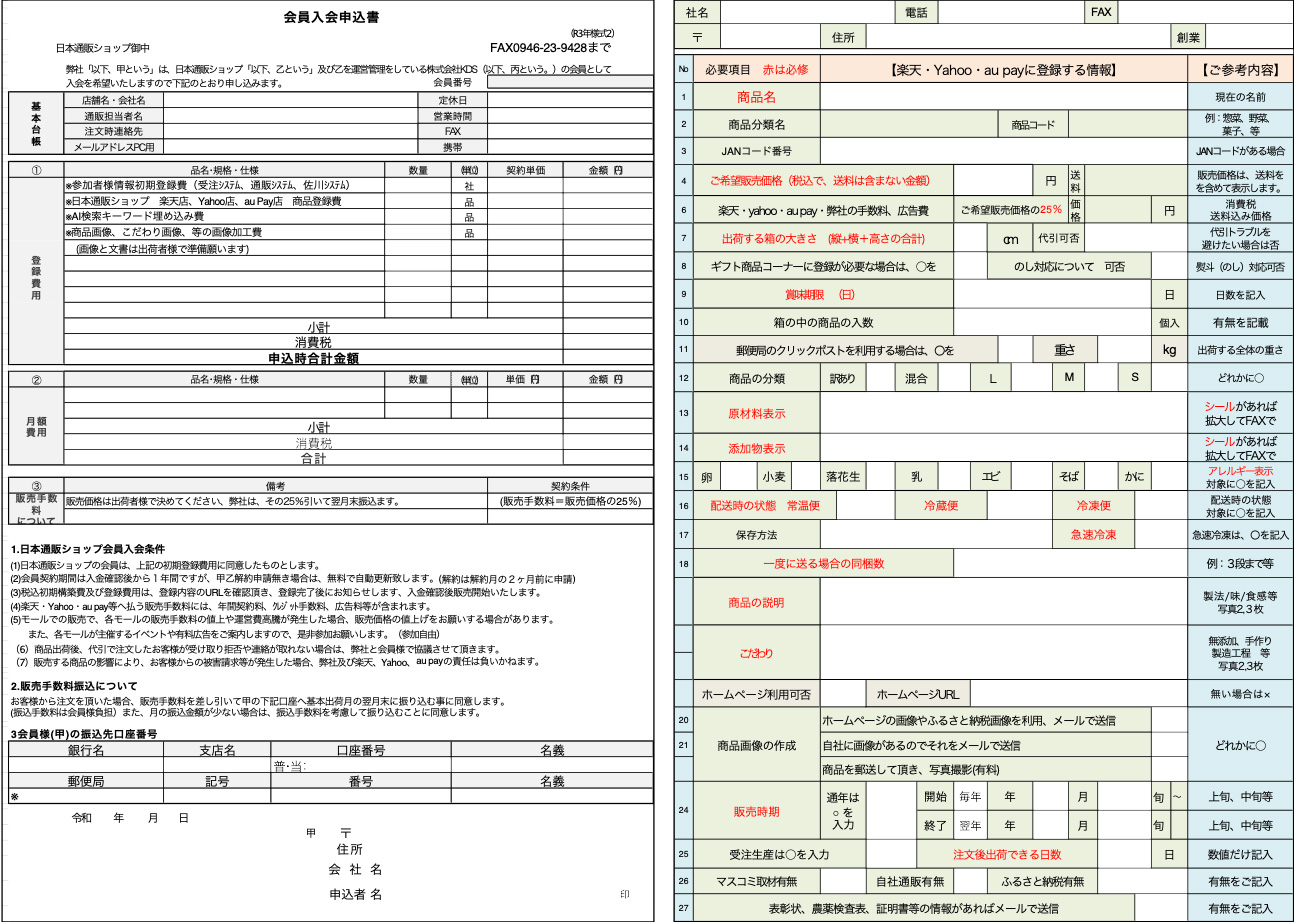Click the 申込者 名 signature line
This screenshot has width=1294, height=922.
[x=356, y=894]
